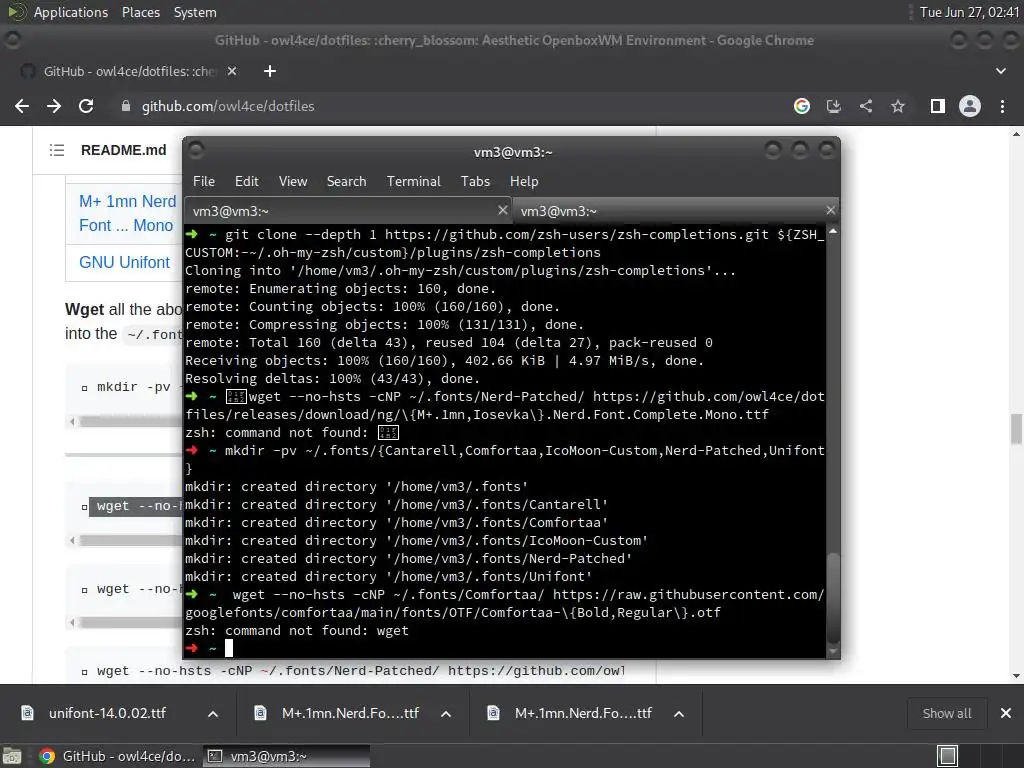Click the install app icon in the address bar
The height and width of the screenshot is (768, 1024).
(x=834, y=106)
